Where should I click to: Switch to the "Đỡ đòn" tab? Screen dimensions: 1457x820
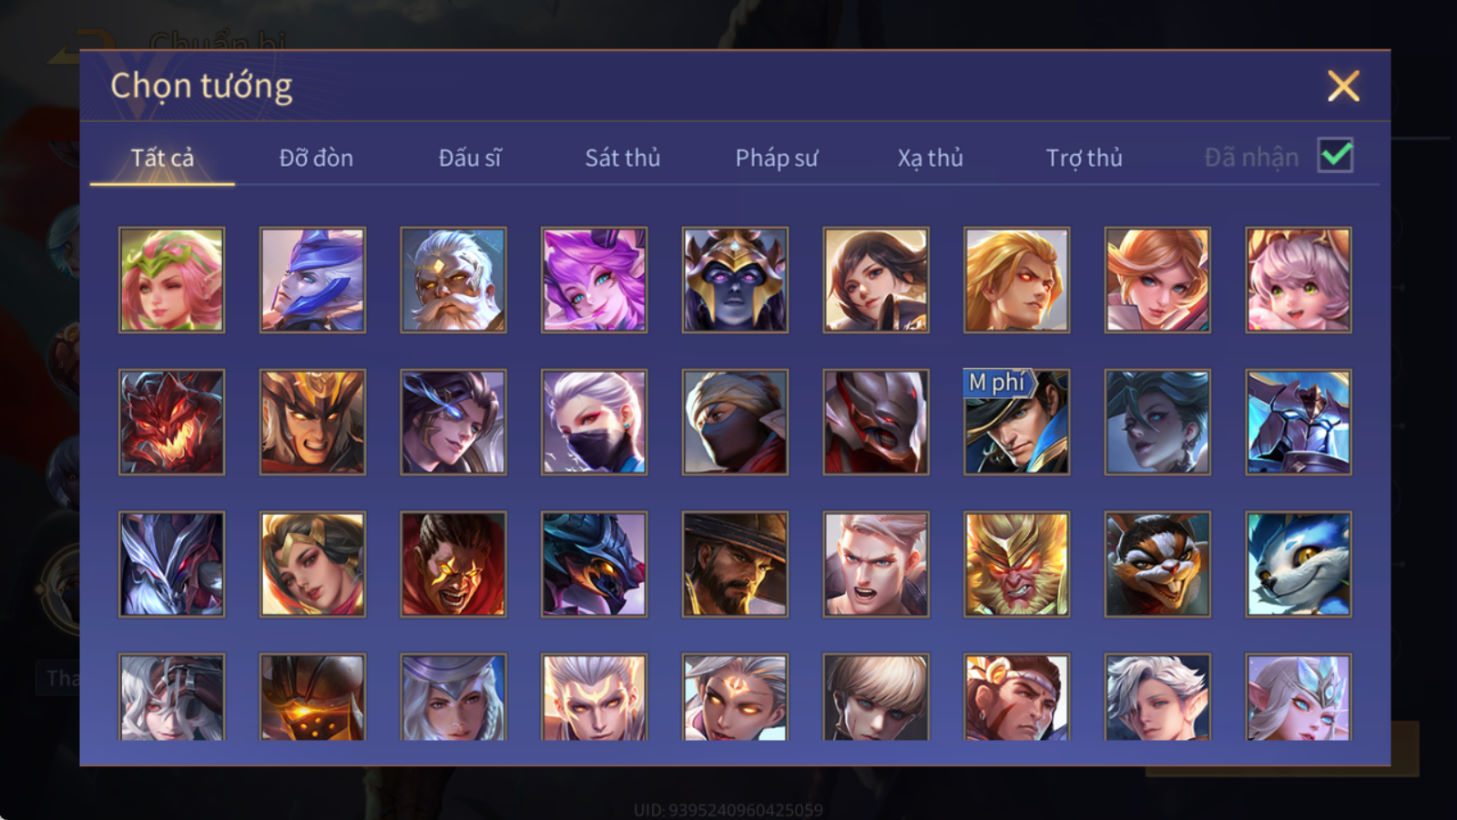pos(316,158)
